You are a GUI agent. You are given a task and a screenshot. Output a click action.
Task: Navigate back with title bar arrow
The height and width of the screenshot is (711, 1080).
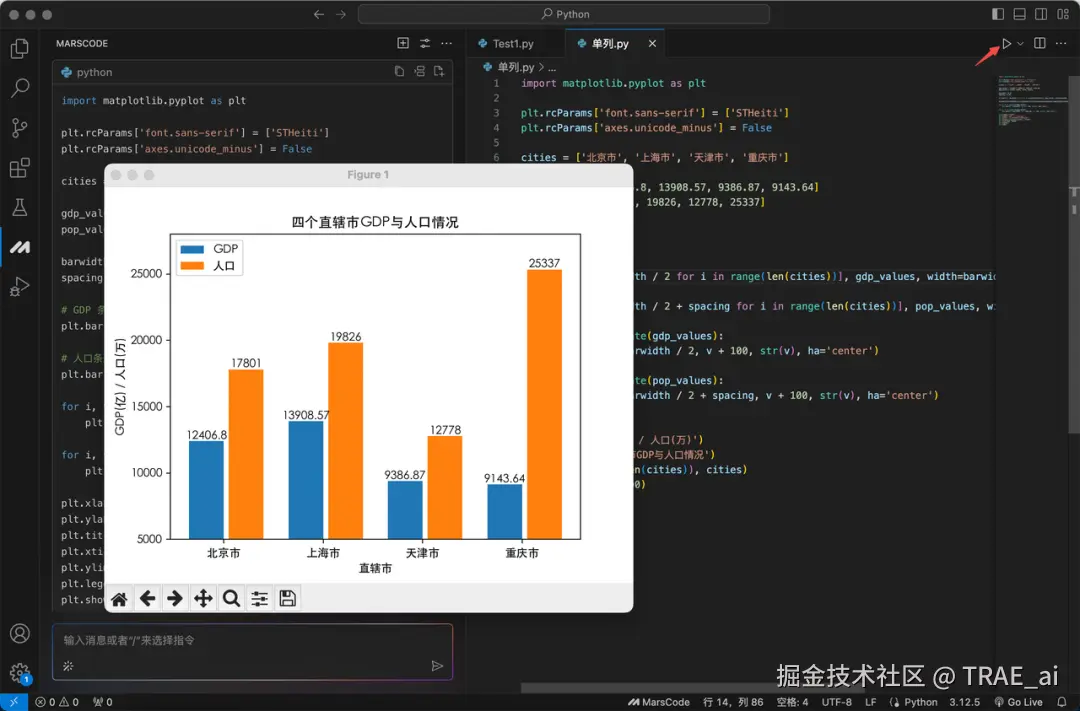coord(318,14)
